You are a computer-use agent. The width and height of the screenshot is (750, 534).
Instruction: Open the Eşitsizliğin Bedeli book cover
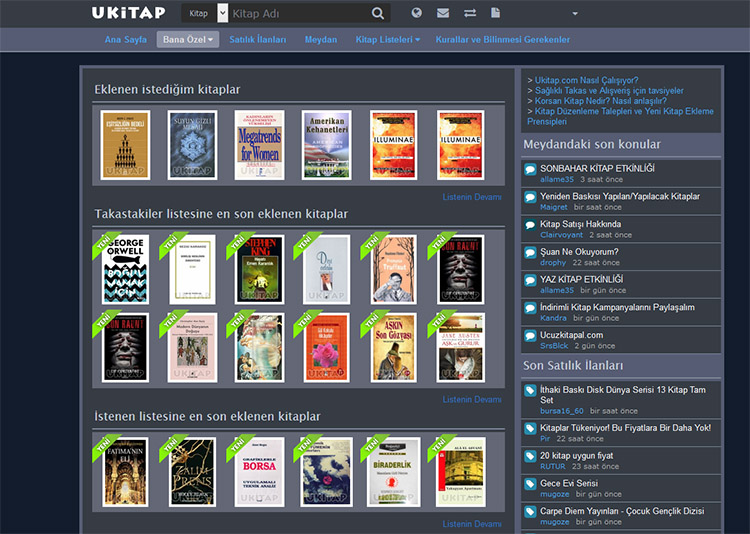tap(125, 145)
